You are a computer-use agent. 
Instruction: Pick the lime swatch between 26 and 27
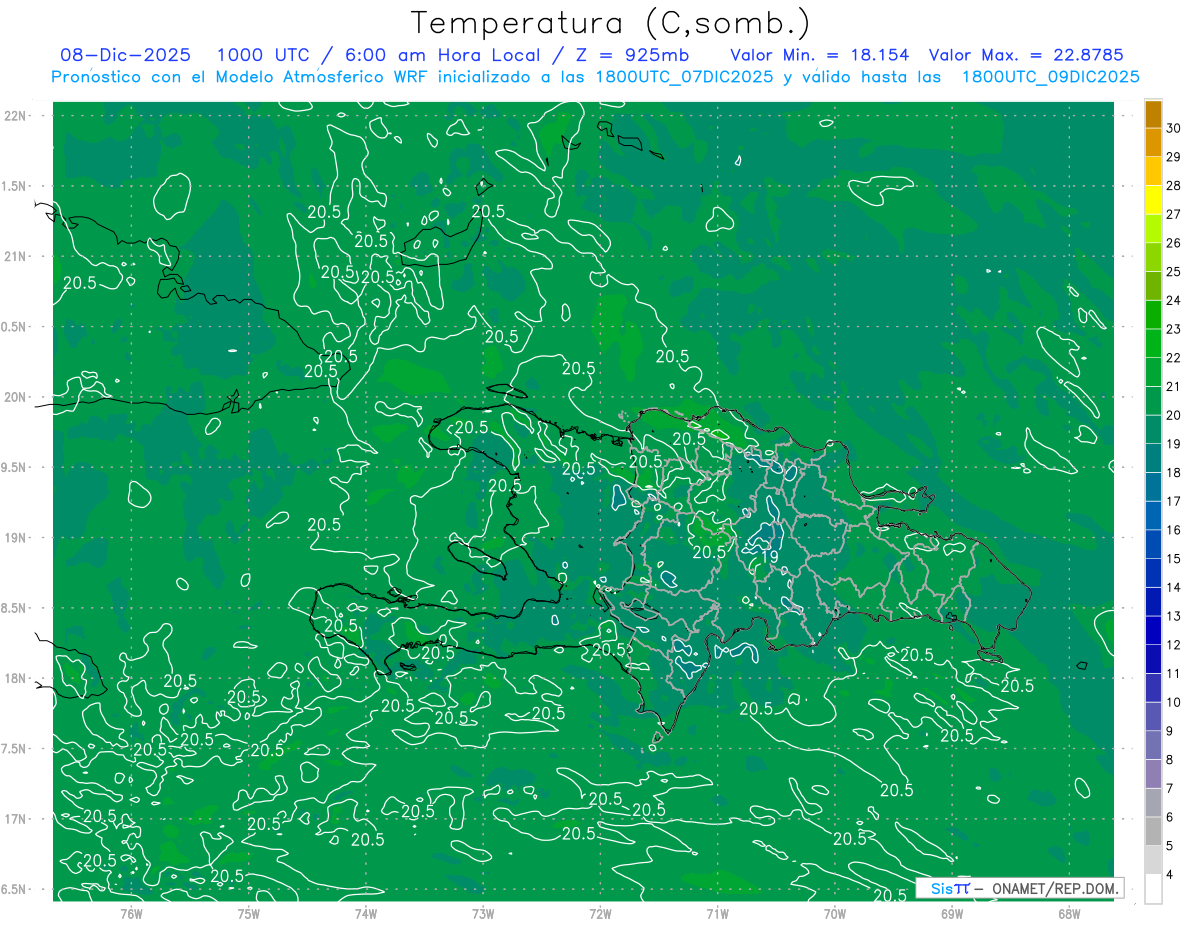[x=1153, y=229]
